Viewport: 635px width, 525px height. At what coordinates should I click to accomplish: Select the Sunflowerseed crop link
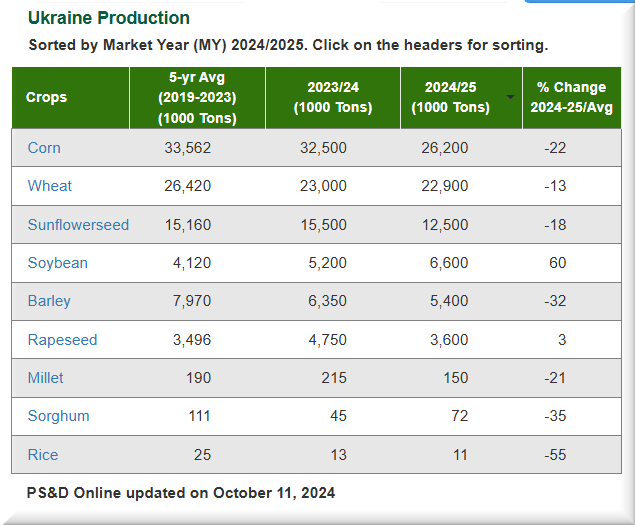78,225
